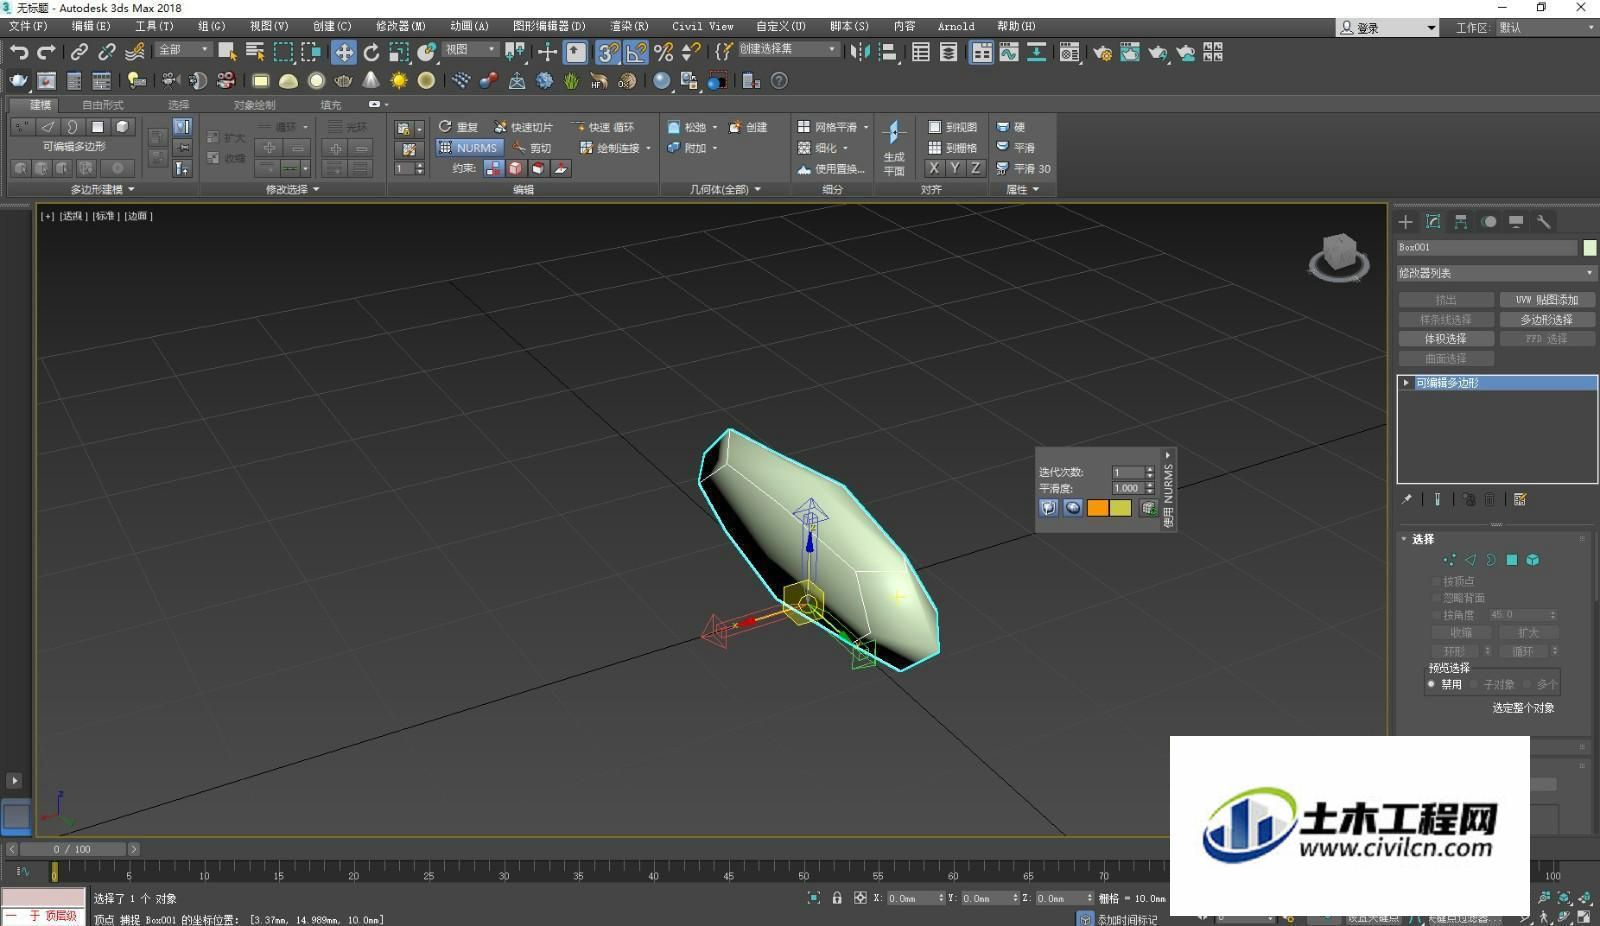Expand the 可编辑多边形 stack entry
Viewport: 1600px width, 926px height.
coord(1406,383)
